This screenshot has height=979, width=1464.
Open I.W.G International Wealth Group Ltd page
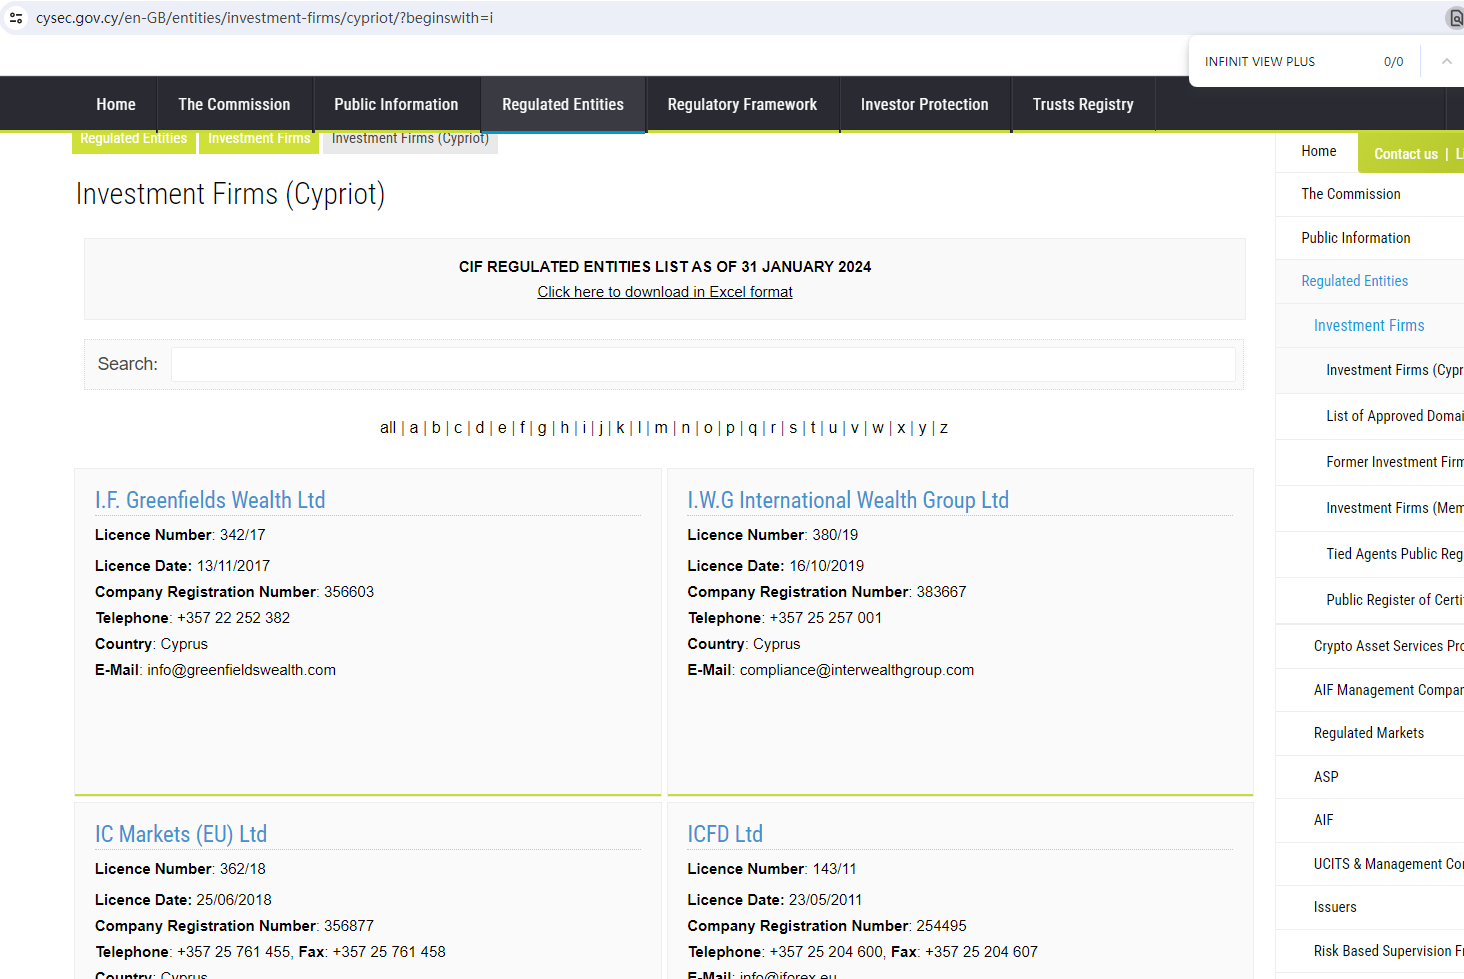tap(847, 500)
